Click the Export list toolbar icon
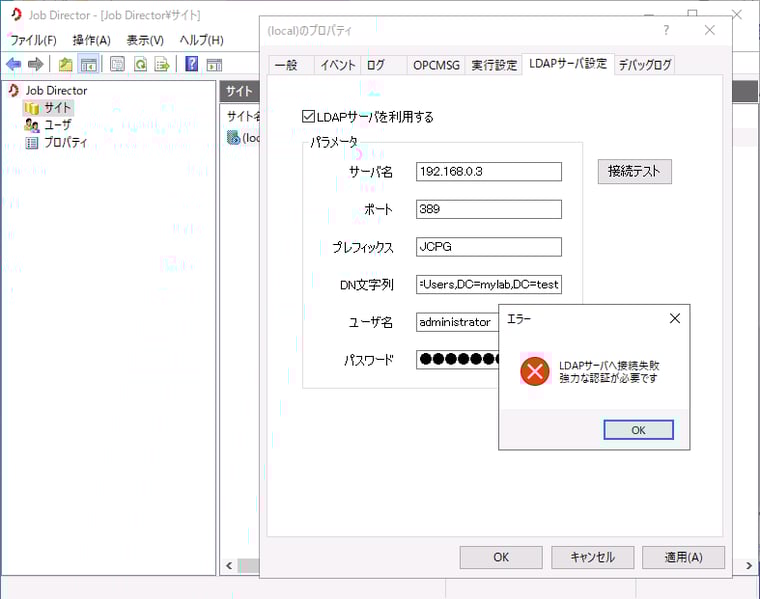760x599 pixels. [162, 64]
